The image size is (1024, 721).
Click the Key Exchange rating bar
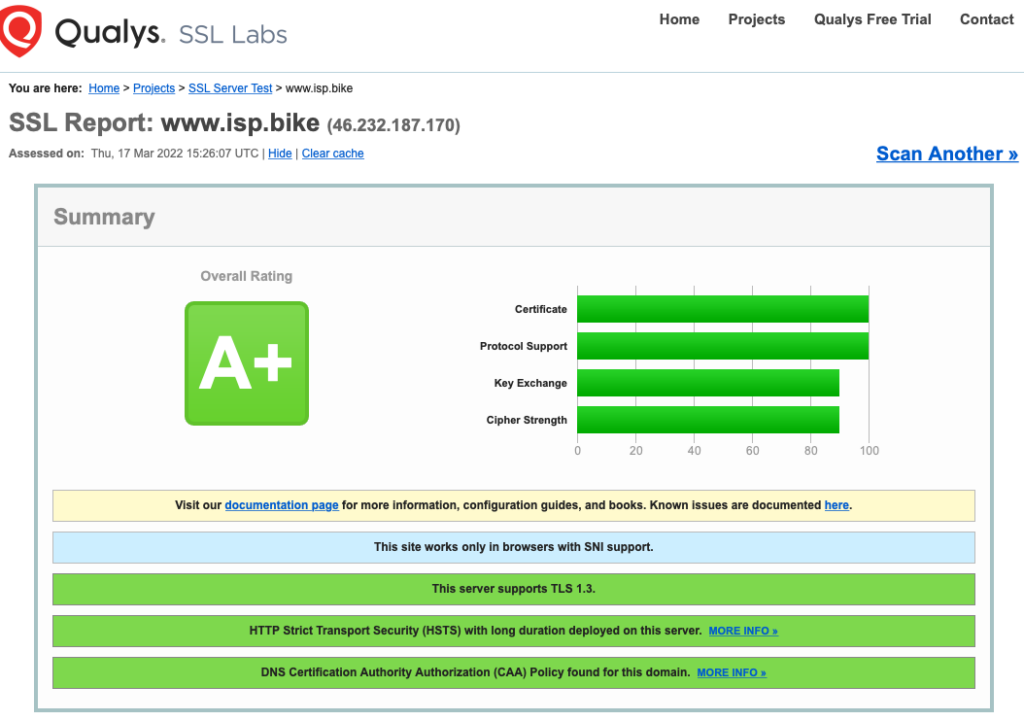707,383
